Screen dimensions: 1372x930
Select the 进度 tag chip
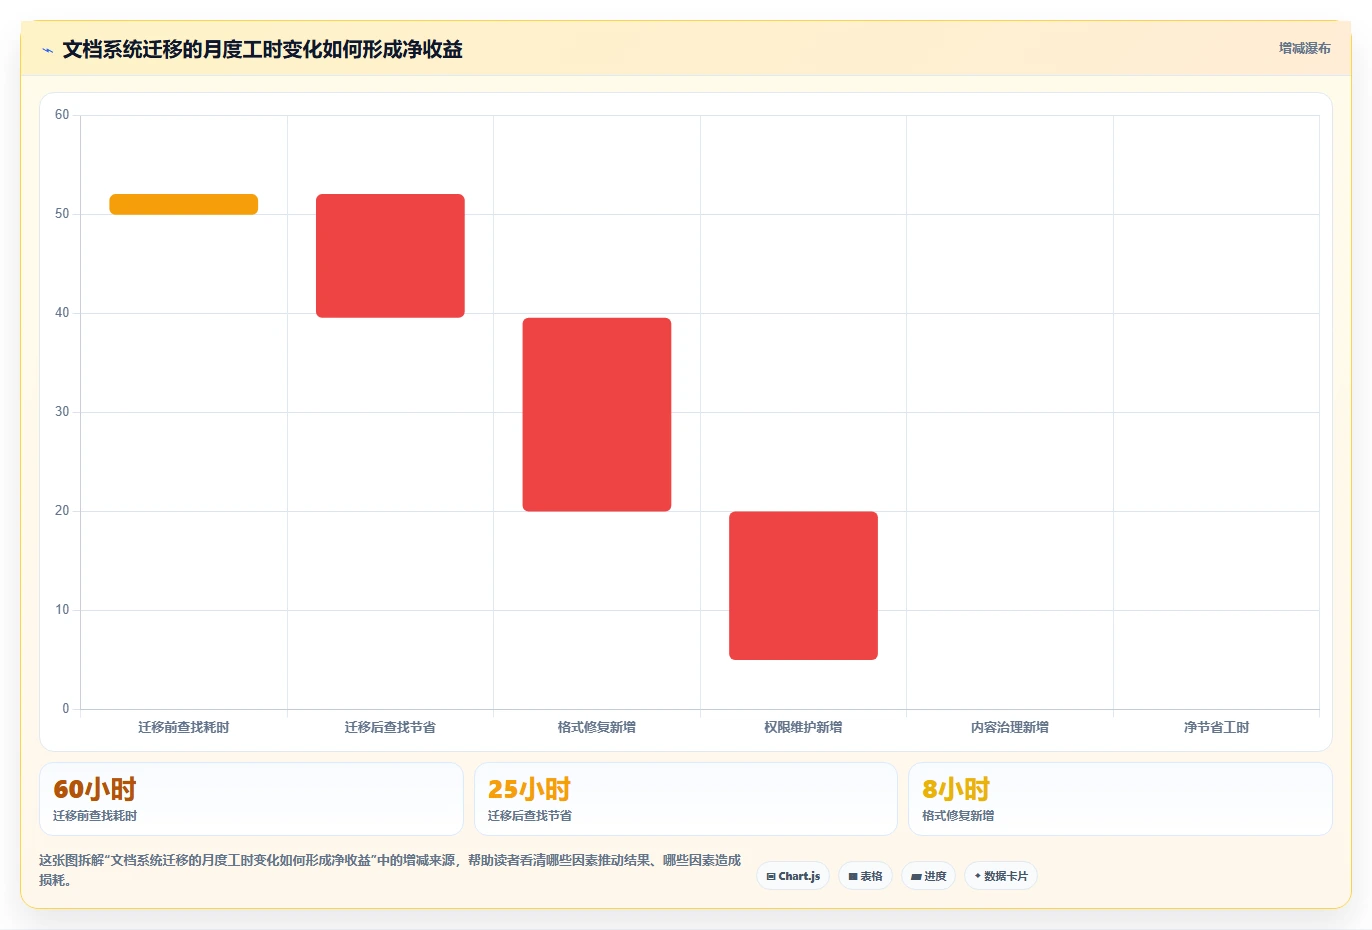point(928,876)
